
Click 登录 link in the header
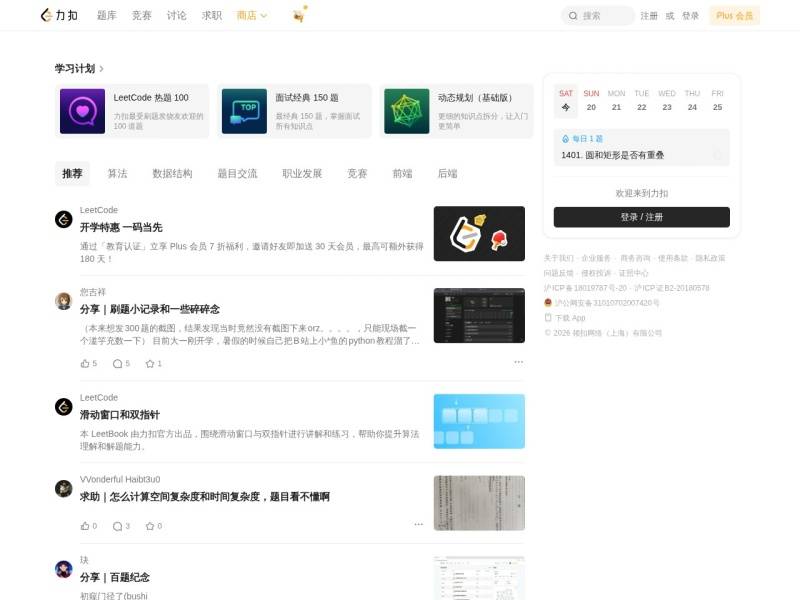click(690, 16)
